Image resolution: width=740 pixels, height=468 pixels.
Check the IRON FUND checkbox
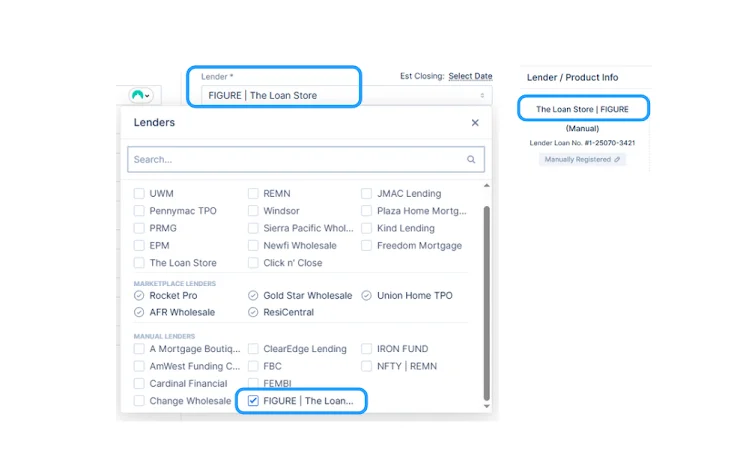pos(366,349)
